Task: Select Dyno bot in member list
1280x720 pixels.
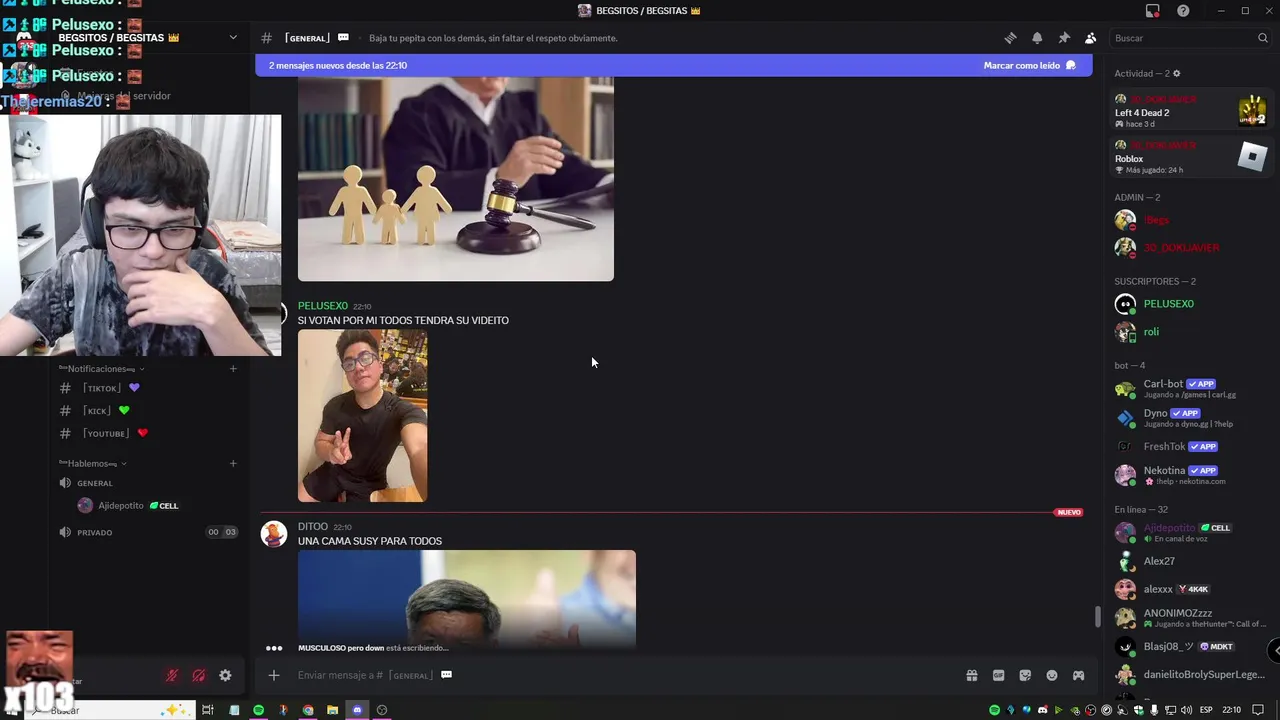Action: tap(1188, 417)
